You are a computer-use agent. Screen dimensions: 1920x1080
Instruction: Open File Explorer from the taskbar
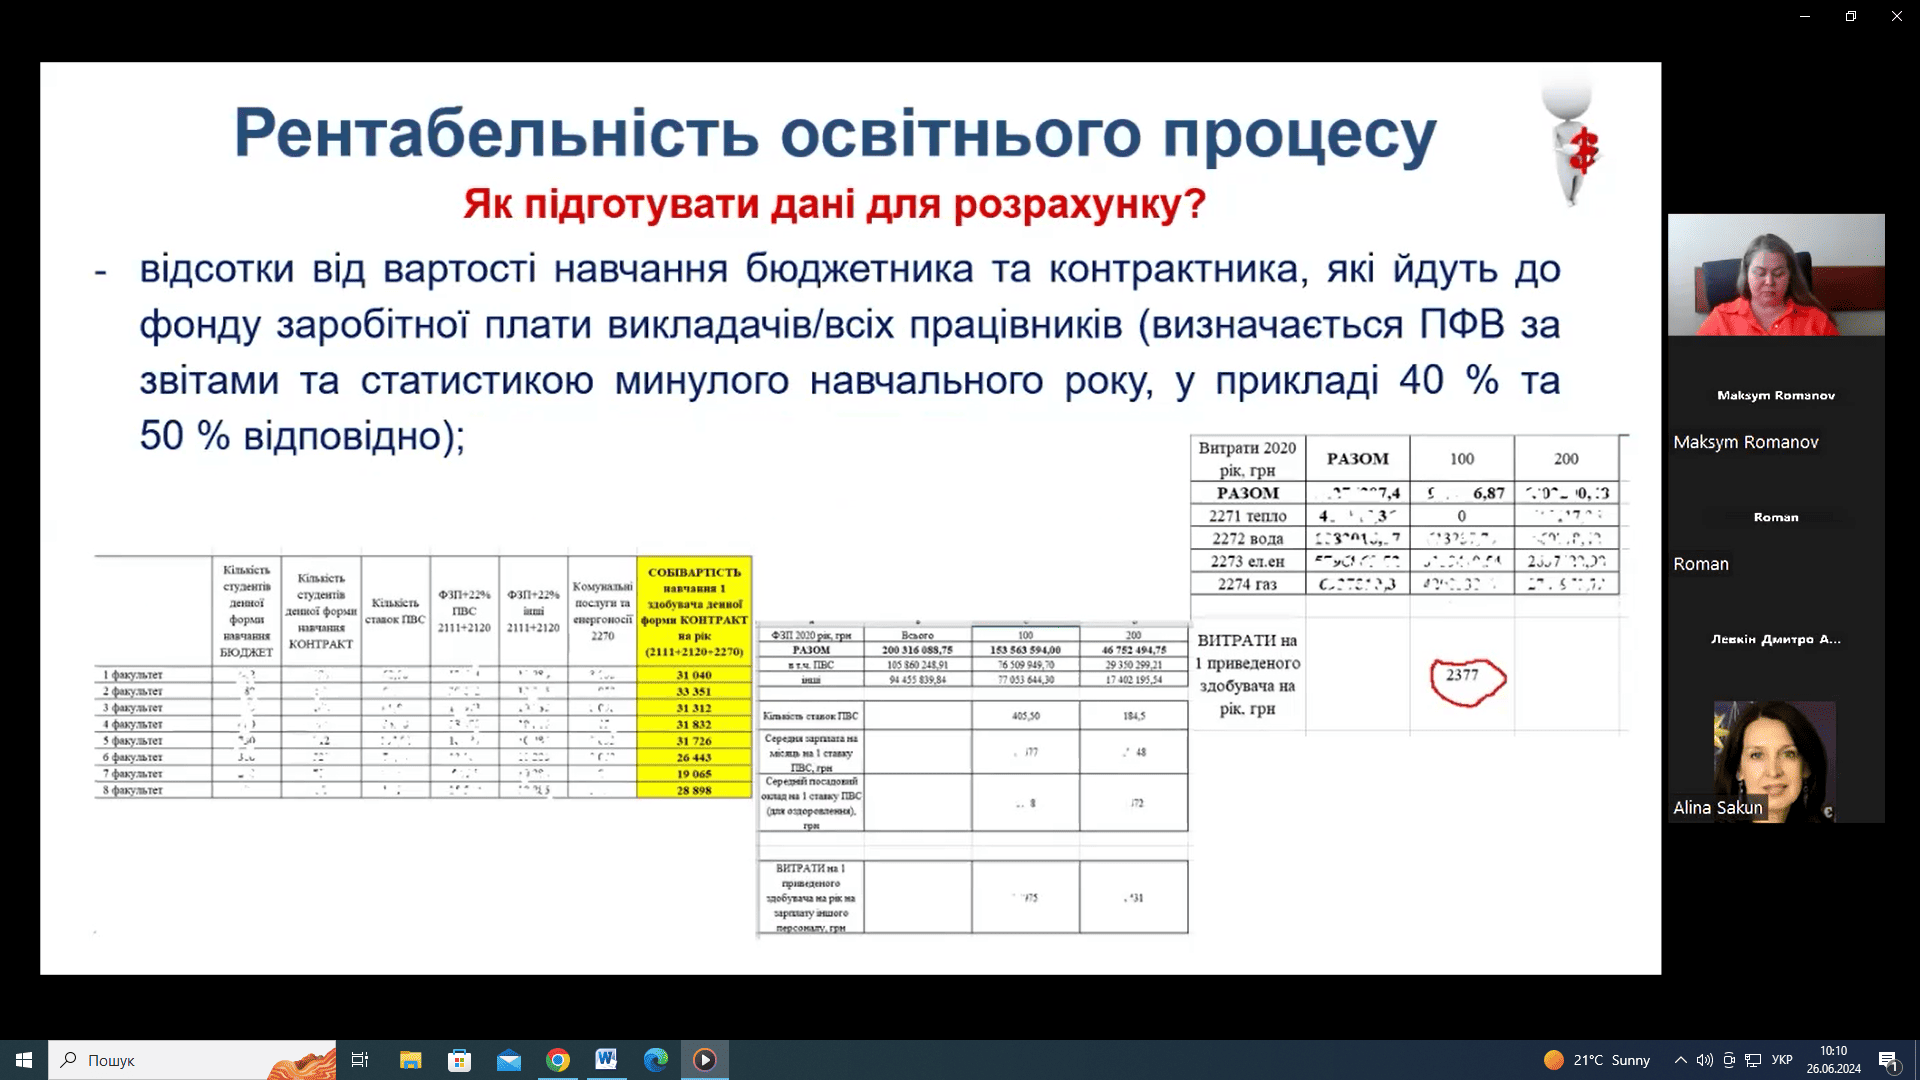(x=410, y=1060)
